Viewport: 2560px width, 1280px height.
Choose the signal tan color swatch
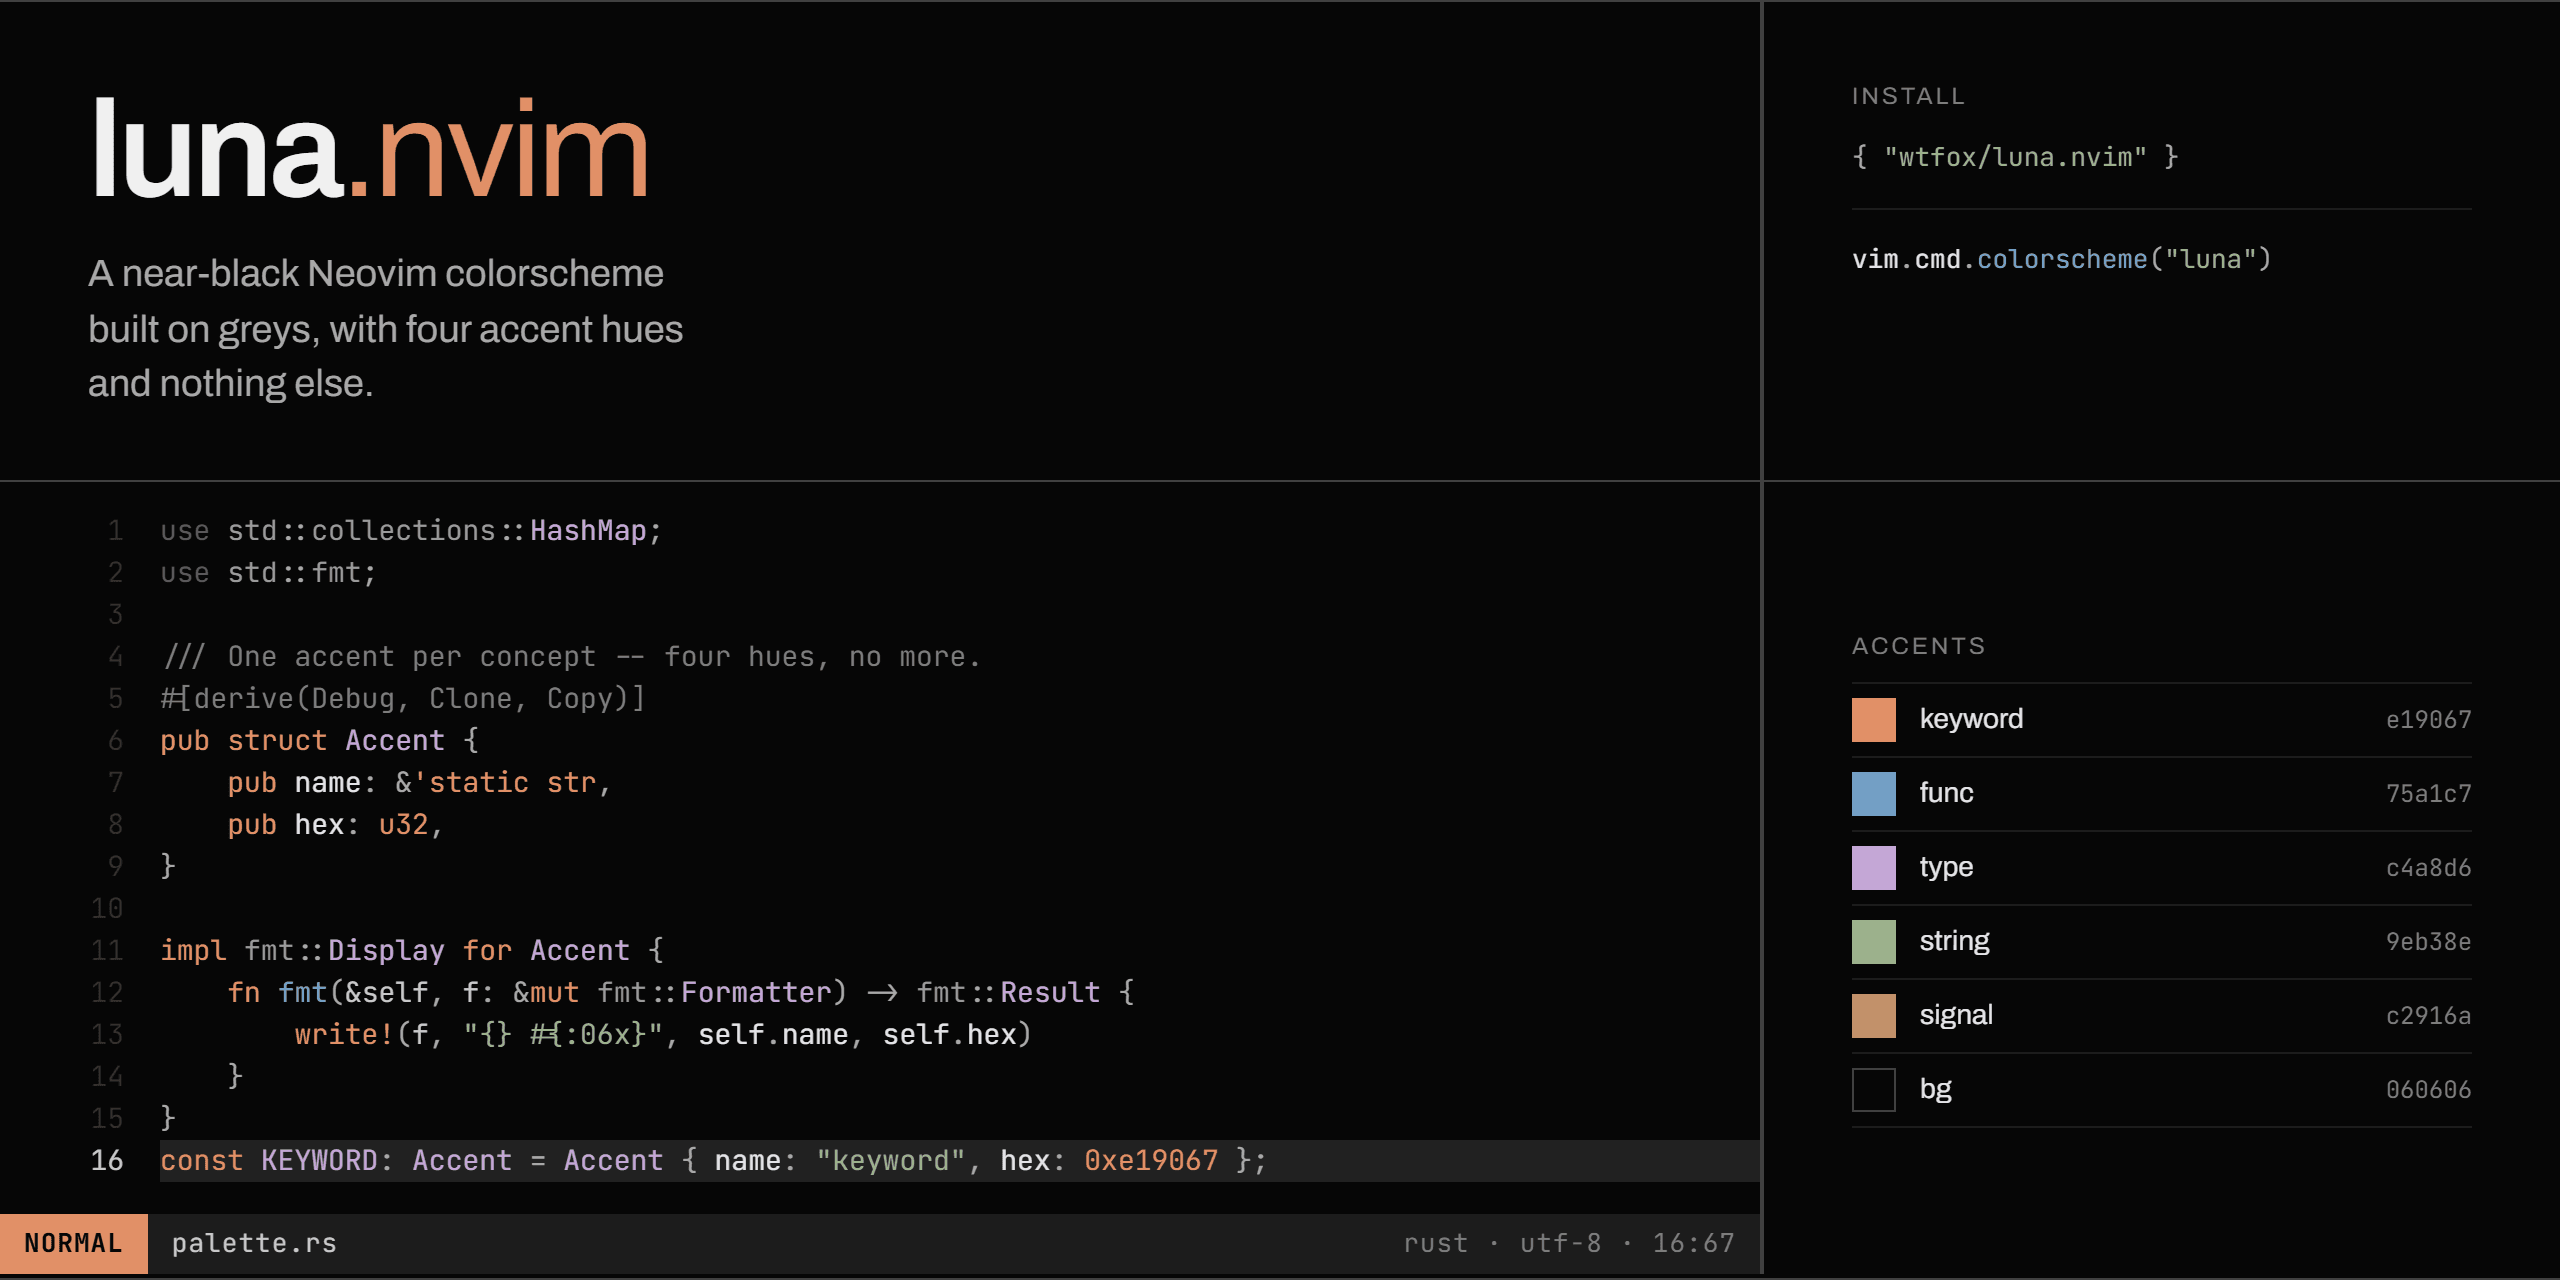(x=1873, y=1016)
